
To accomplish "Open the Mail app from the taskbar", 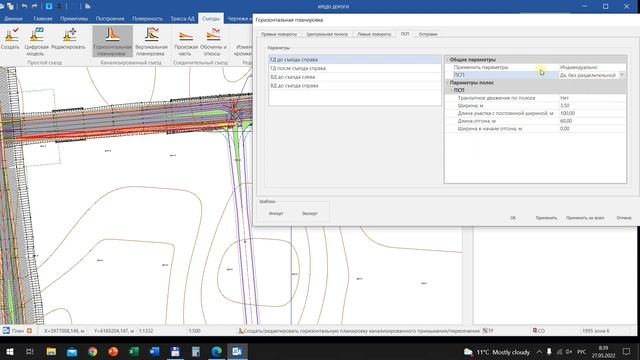I will [72, 351].
